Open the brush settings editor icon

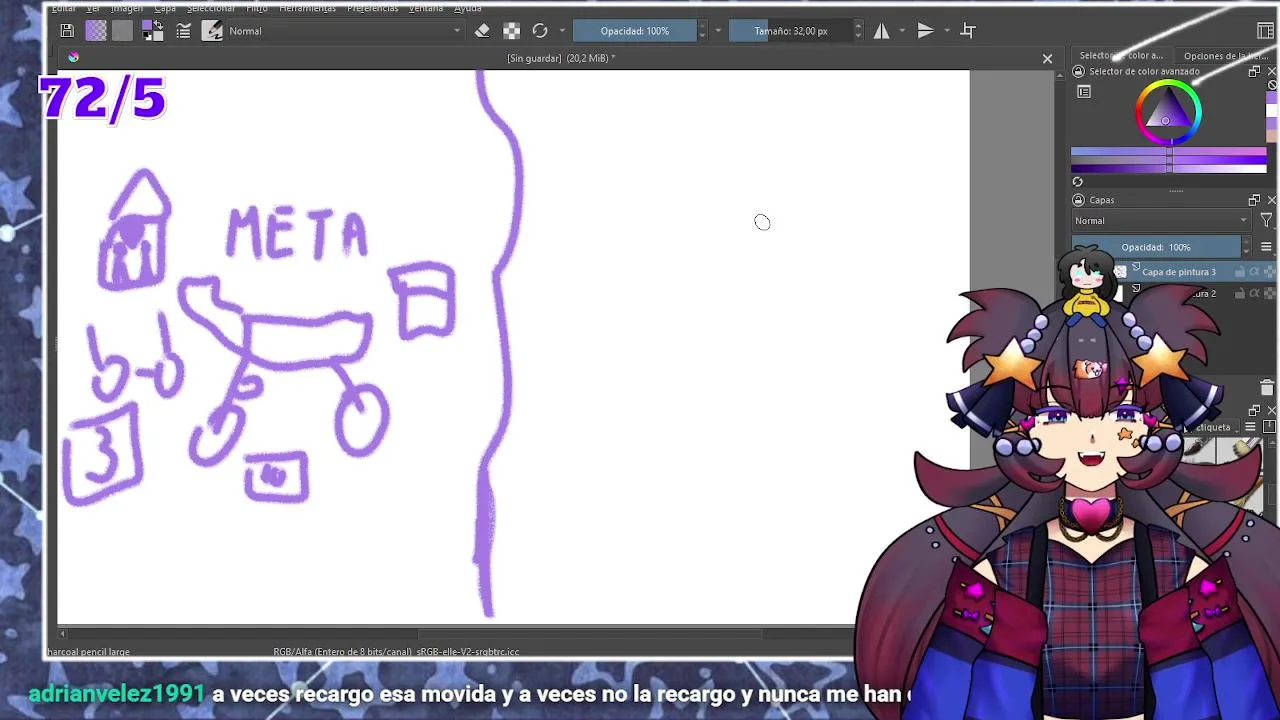pyautogui.click(x=183, y=31)
